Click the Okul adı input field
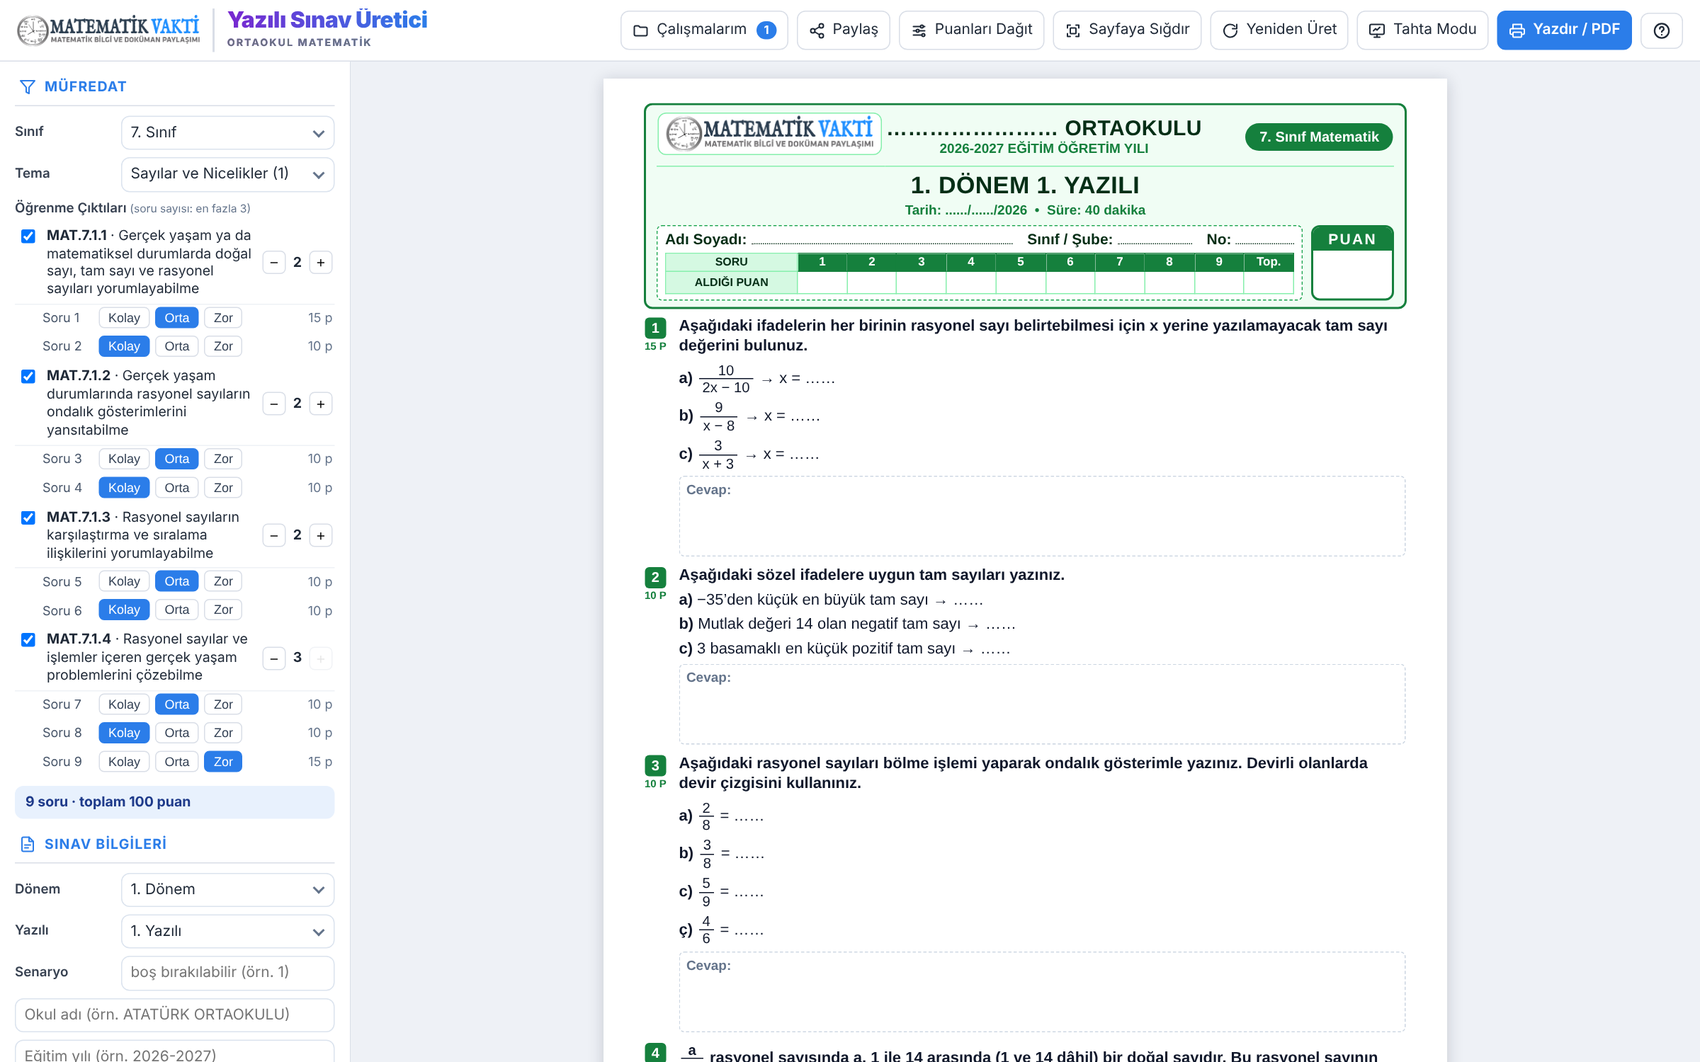The width and height of the screenshot is (1700, 1062). click(x=174, y=1014)
